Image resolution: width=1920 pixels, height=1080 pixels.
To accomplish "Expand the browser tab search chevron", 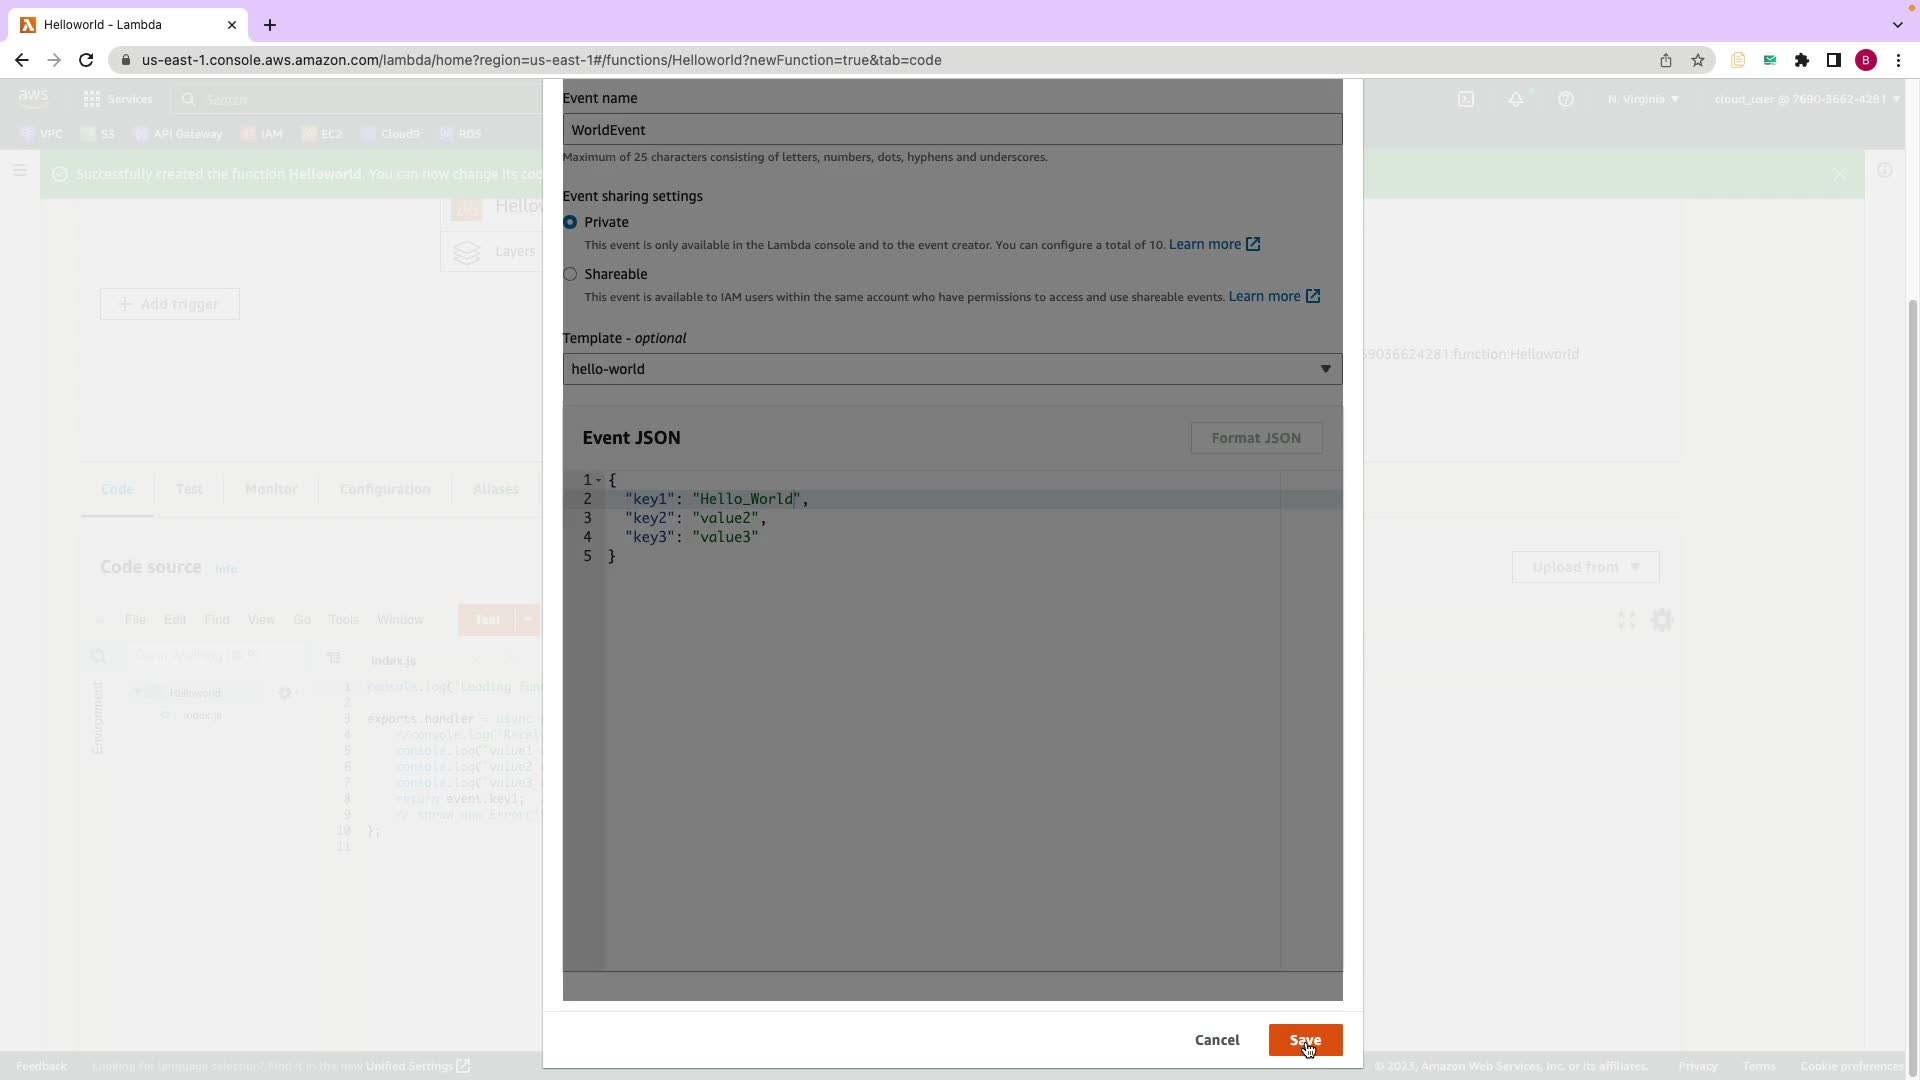I will tap(1897, 25).
